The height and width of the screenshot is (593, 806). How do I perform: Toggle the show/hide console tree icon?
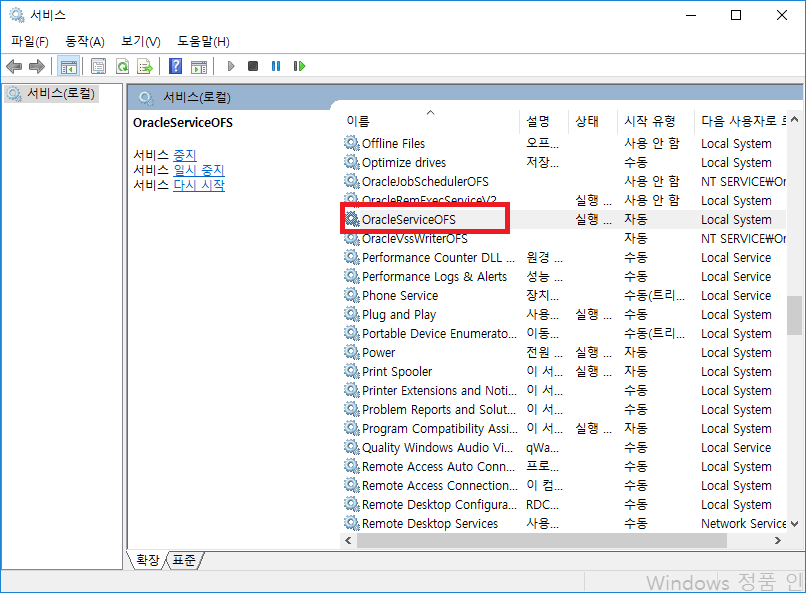(x=68, y=66)
